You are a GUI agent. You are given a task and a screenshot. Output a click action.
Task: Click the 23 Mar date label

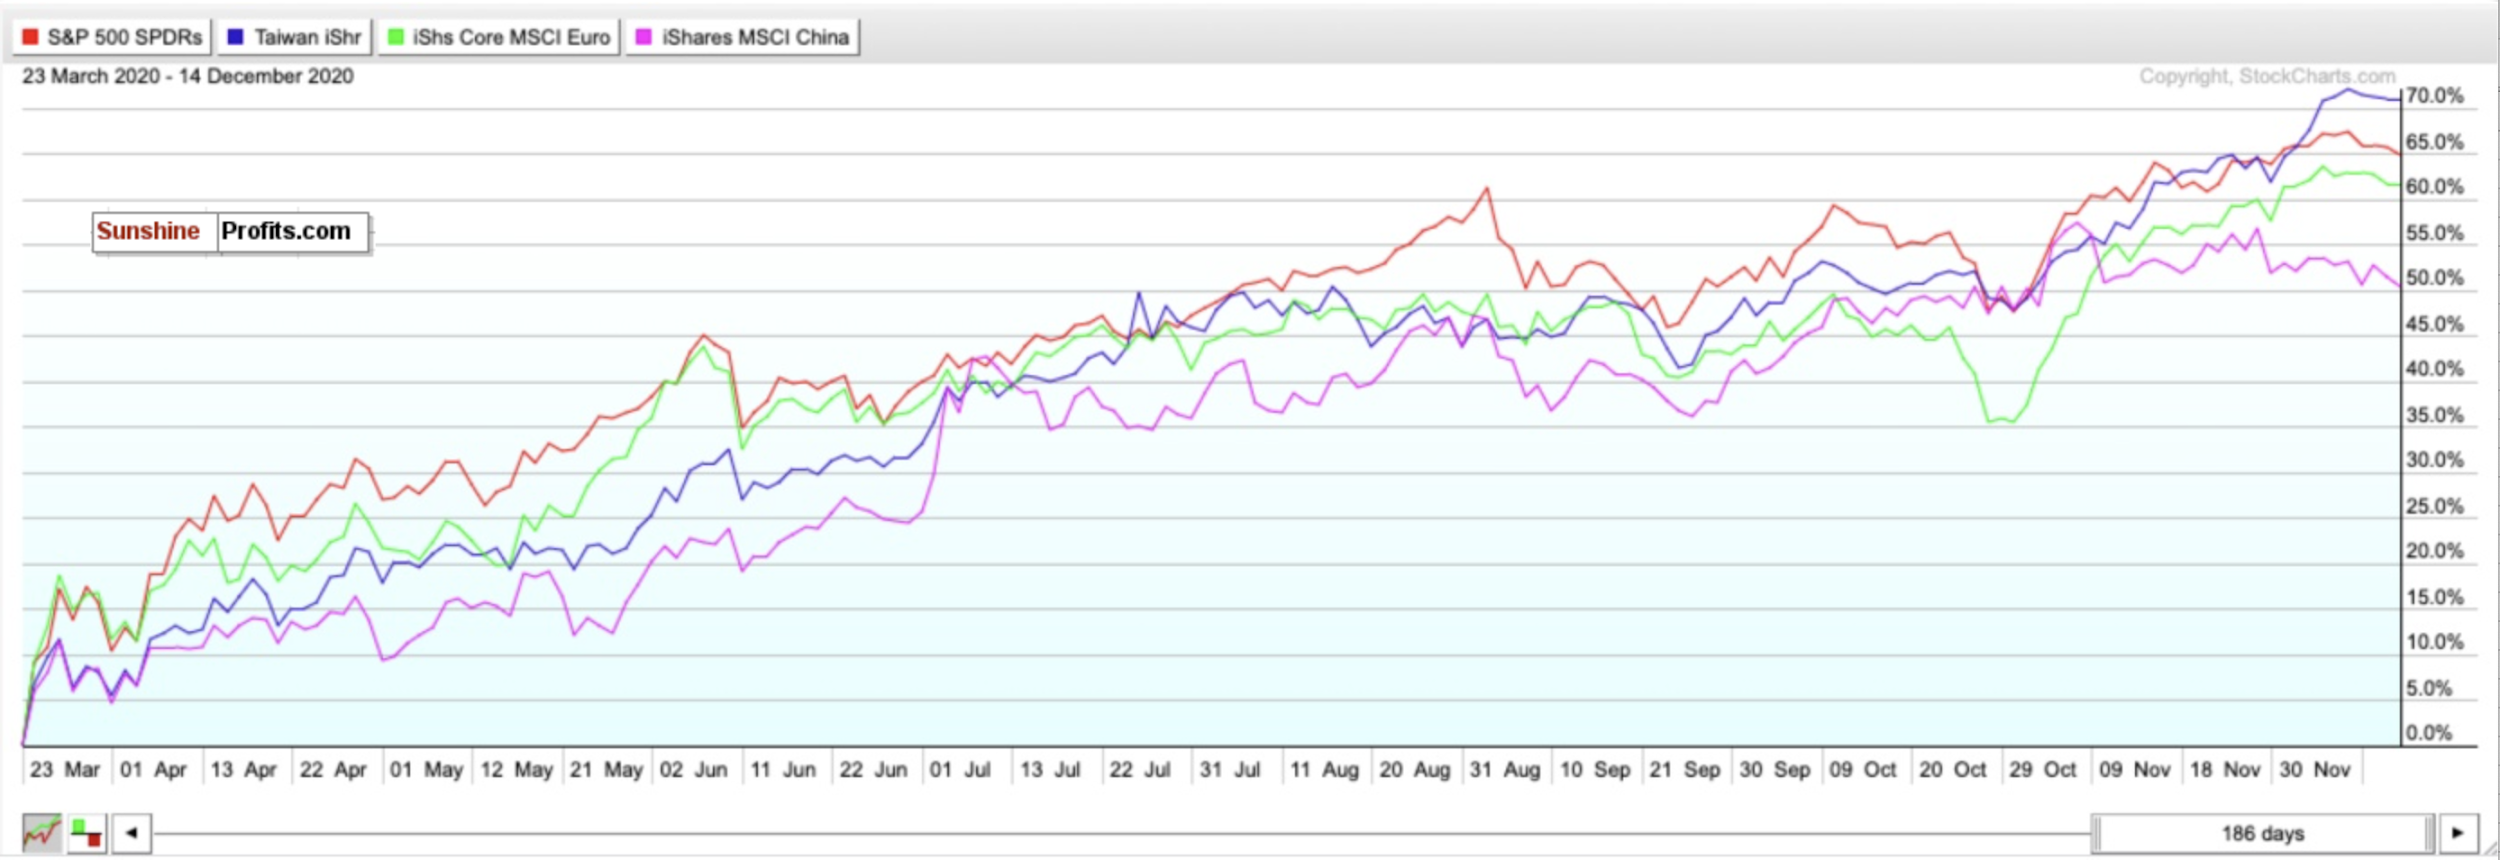click(x=65, y=770)
